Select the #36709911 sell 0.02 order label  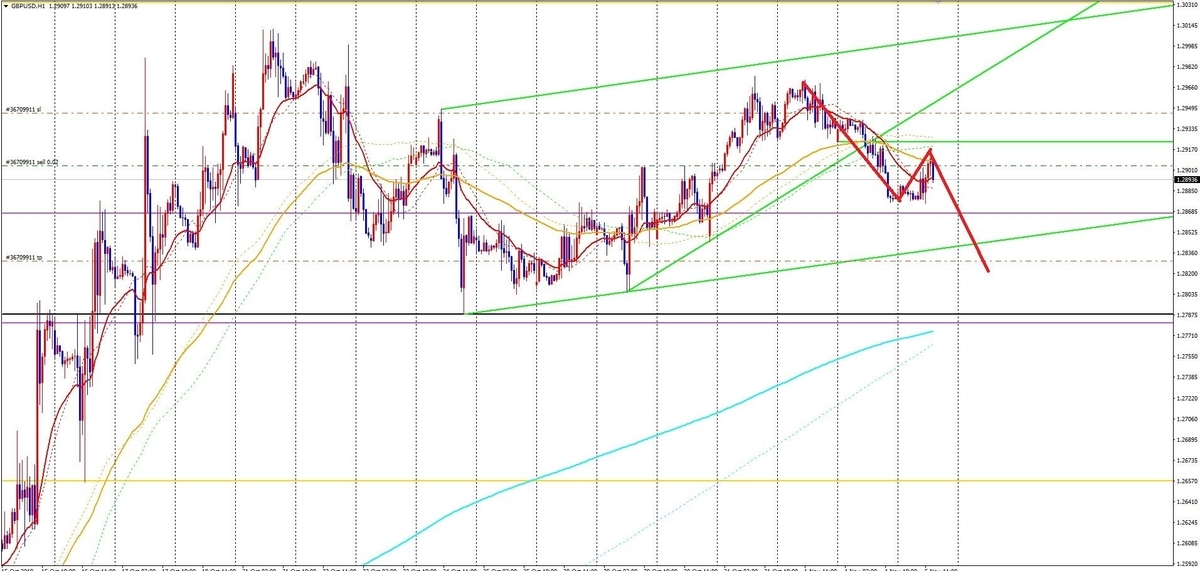(32, 161)
